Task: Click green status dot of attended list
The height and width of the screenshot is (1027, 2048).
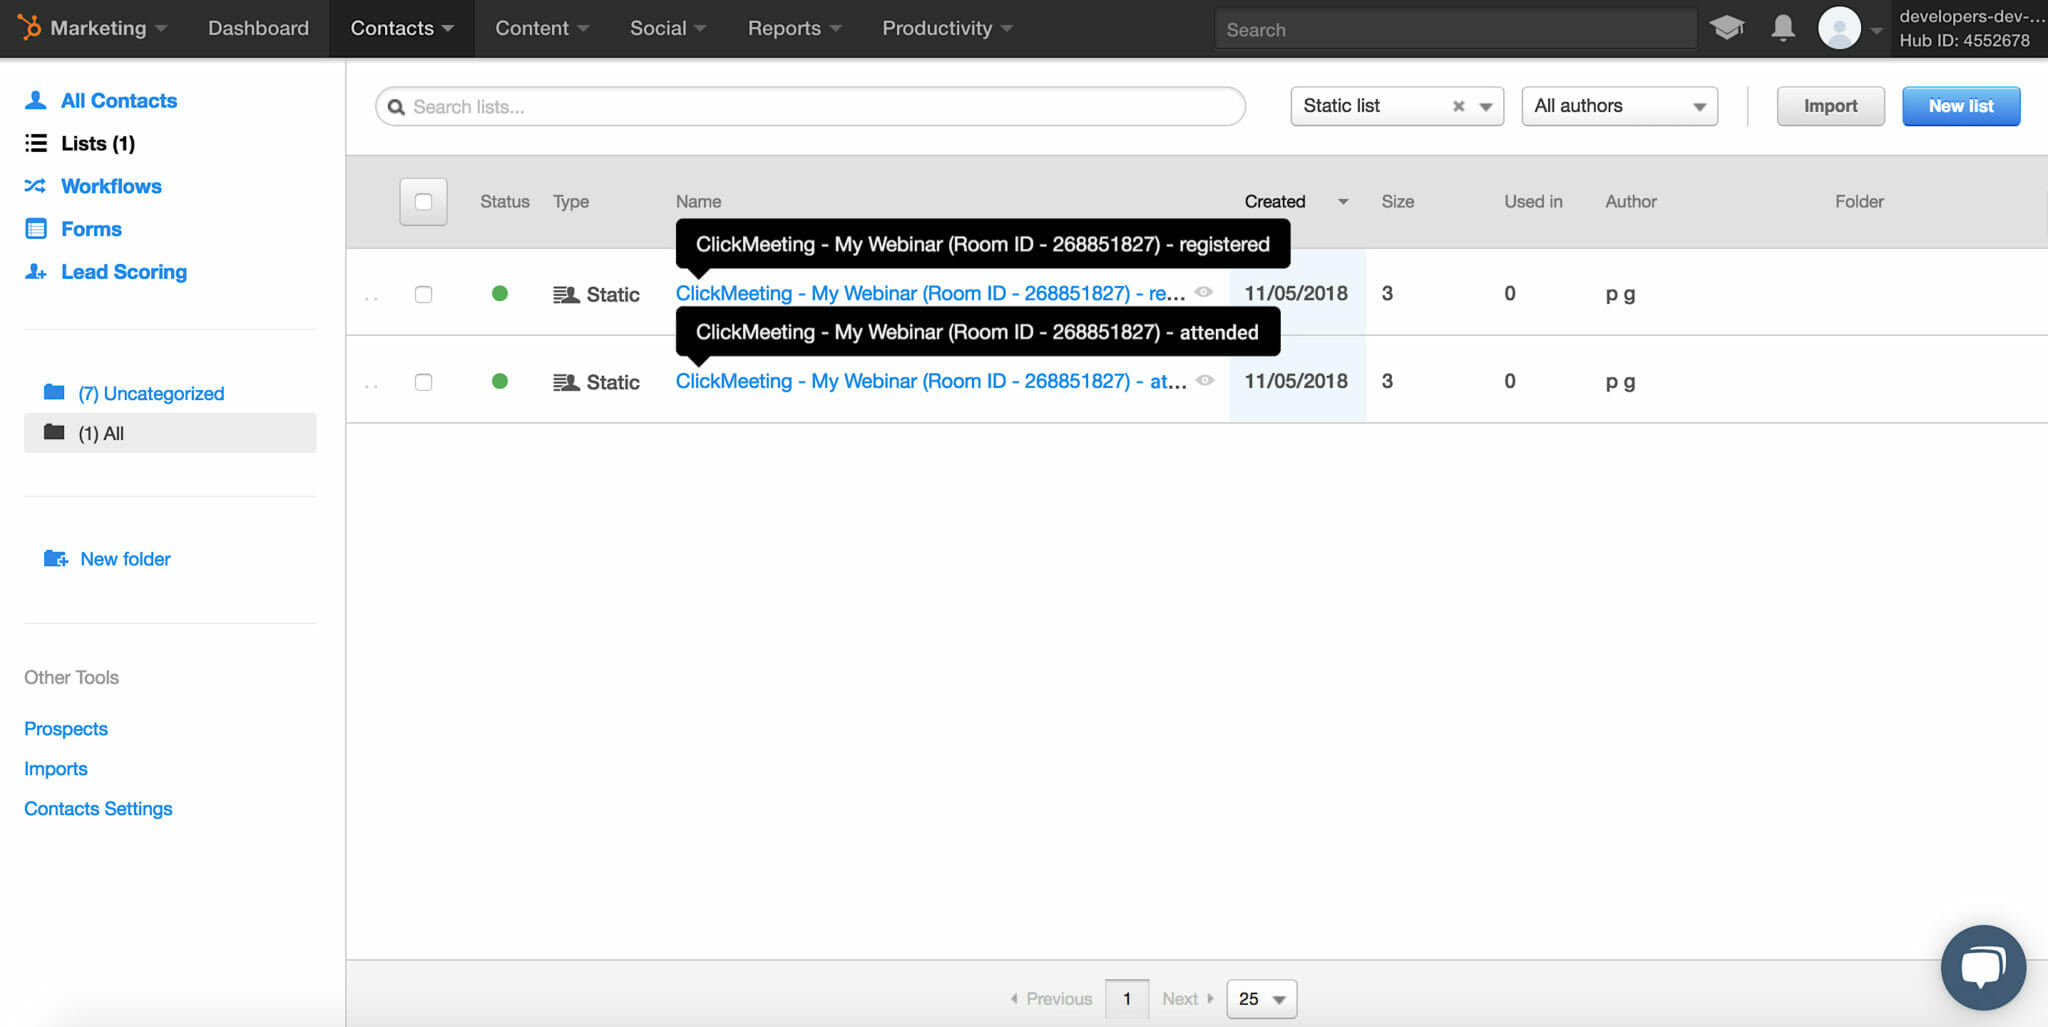Action: pyautogui.click(x=500, y=381)
